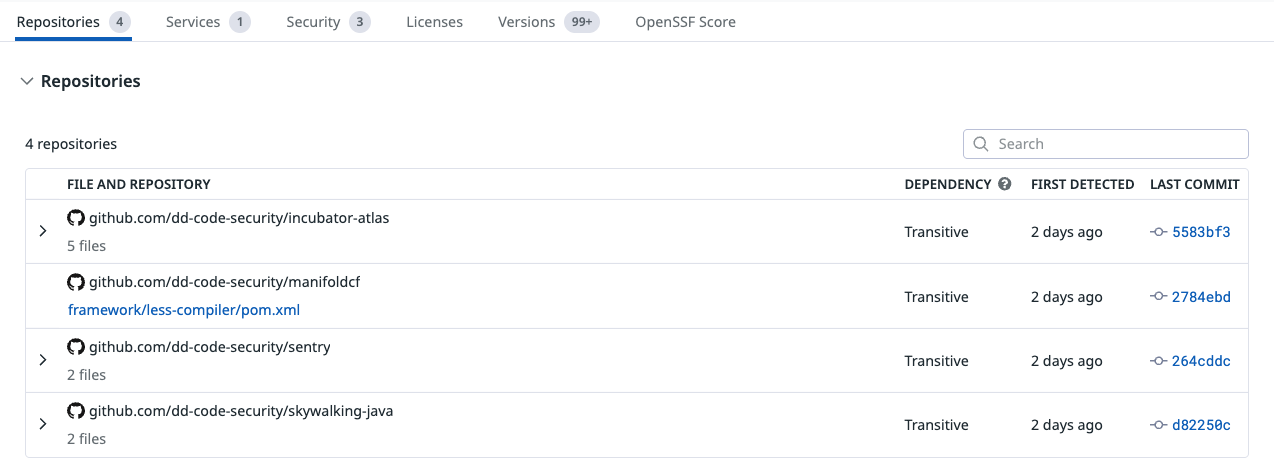This screenshot has height=476, width=1274.
Task: Click the Dependency column help icon
Action: (x=1005, y=184)
